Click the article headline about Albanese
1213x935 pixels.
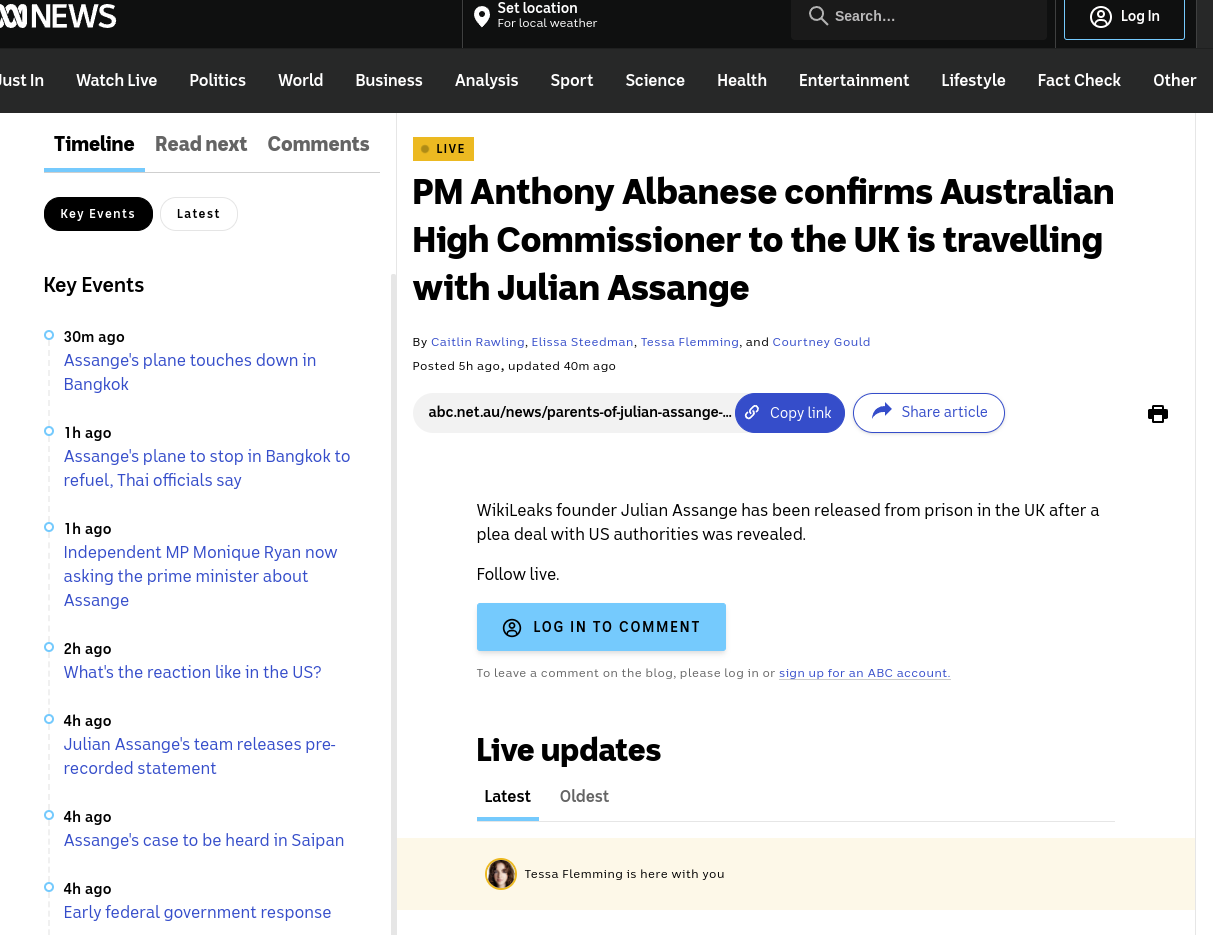[763, 239]
